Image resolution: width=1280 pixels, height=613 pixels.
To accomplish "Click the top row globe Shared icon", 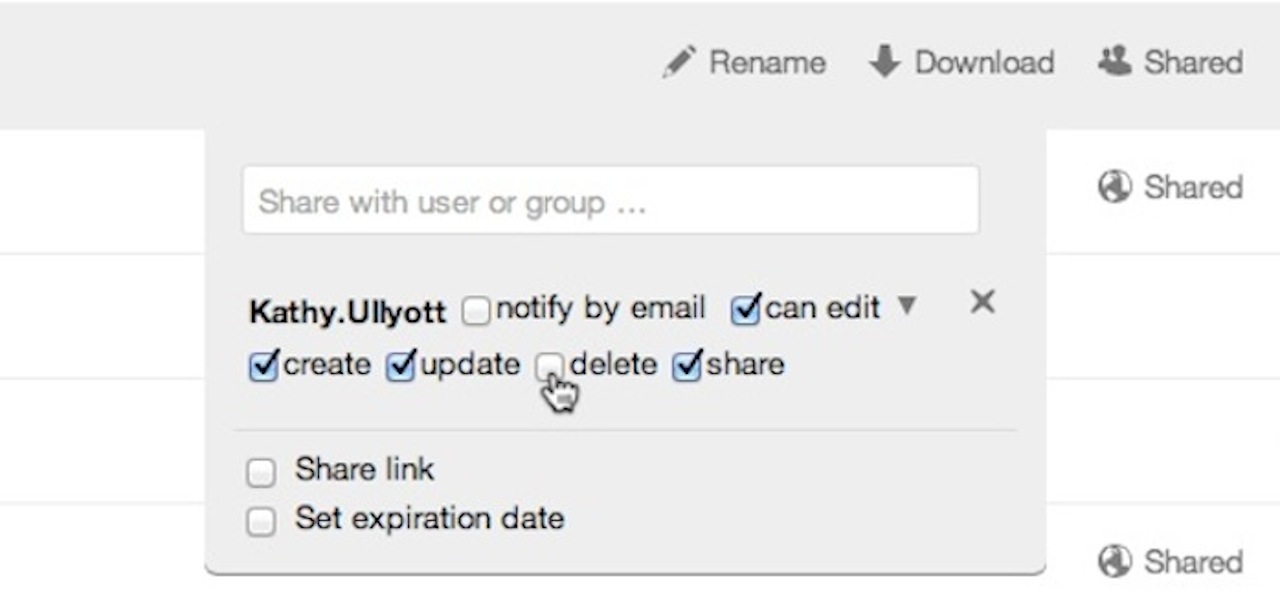I will click(x=1114, y=187).
